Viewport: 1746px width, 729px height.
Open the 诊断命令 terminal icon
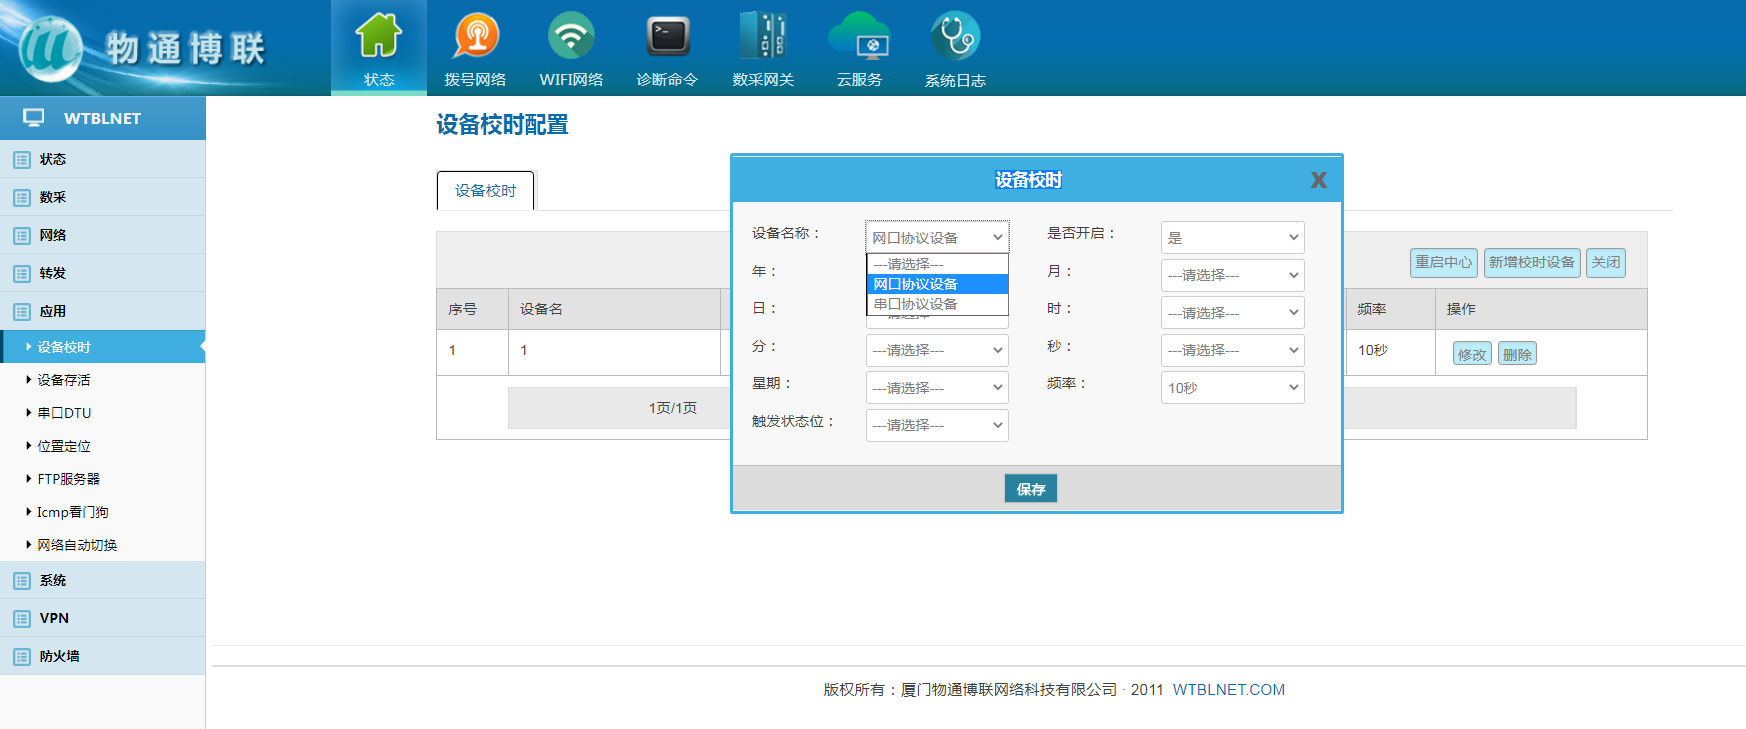[667, 37]
